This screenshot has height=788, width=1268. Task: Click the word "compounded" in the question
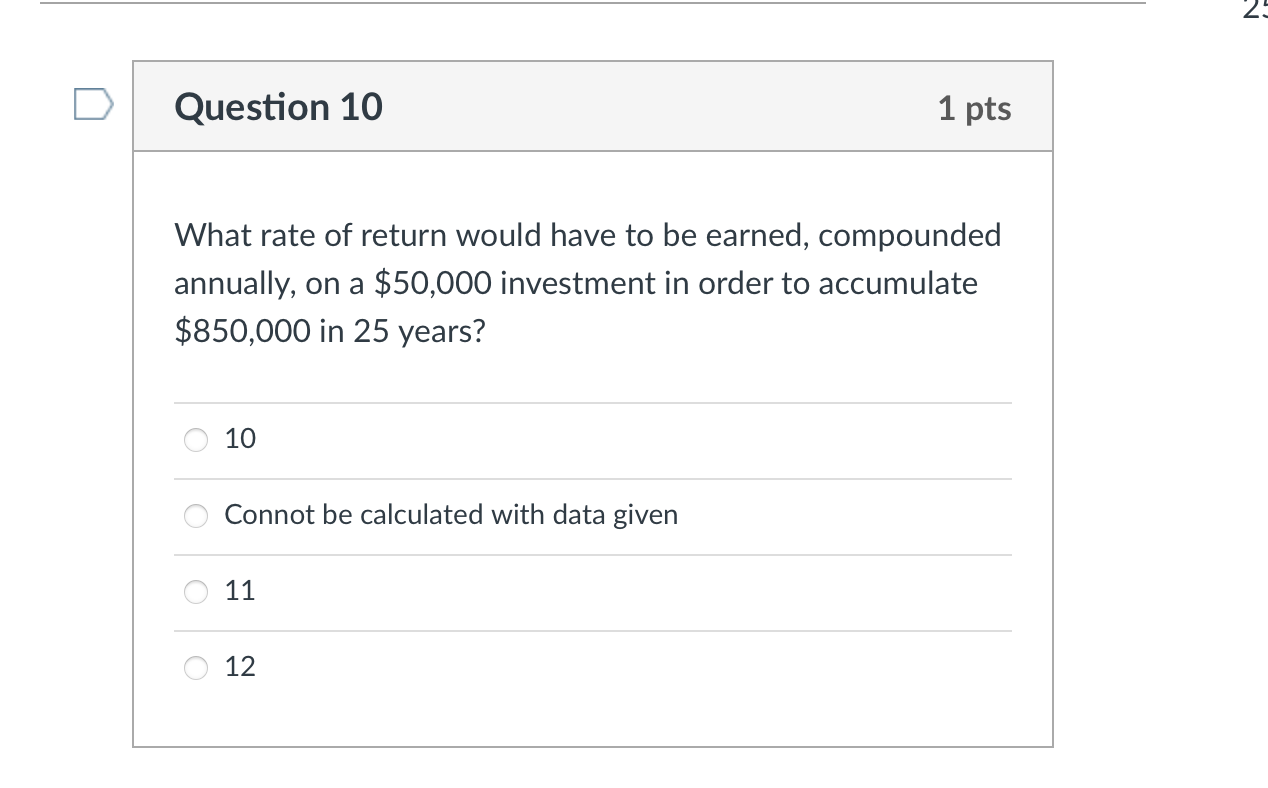tap(910, 236)
